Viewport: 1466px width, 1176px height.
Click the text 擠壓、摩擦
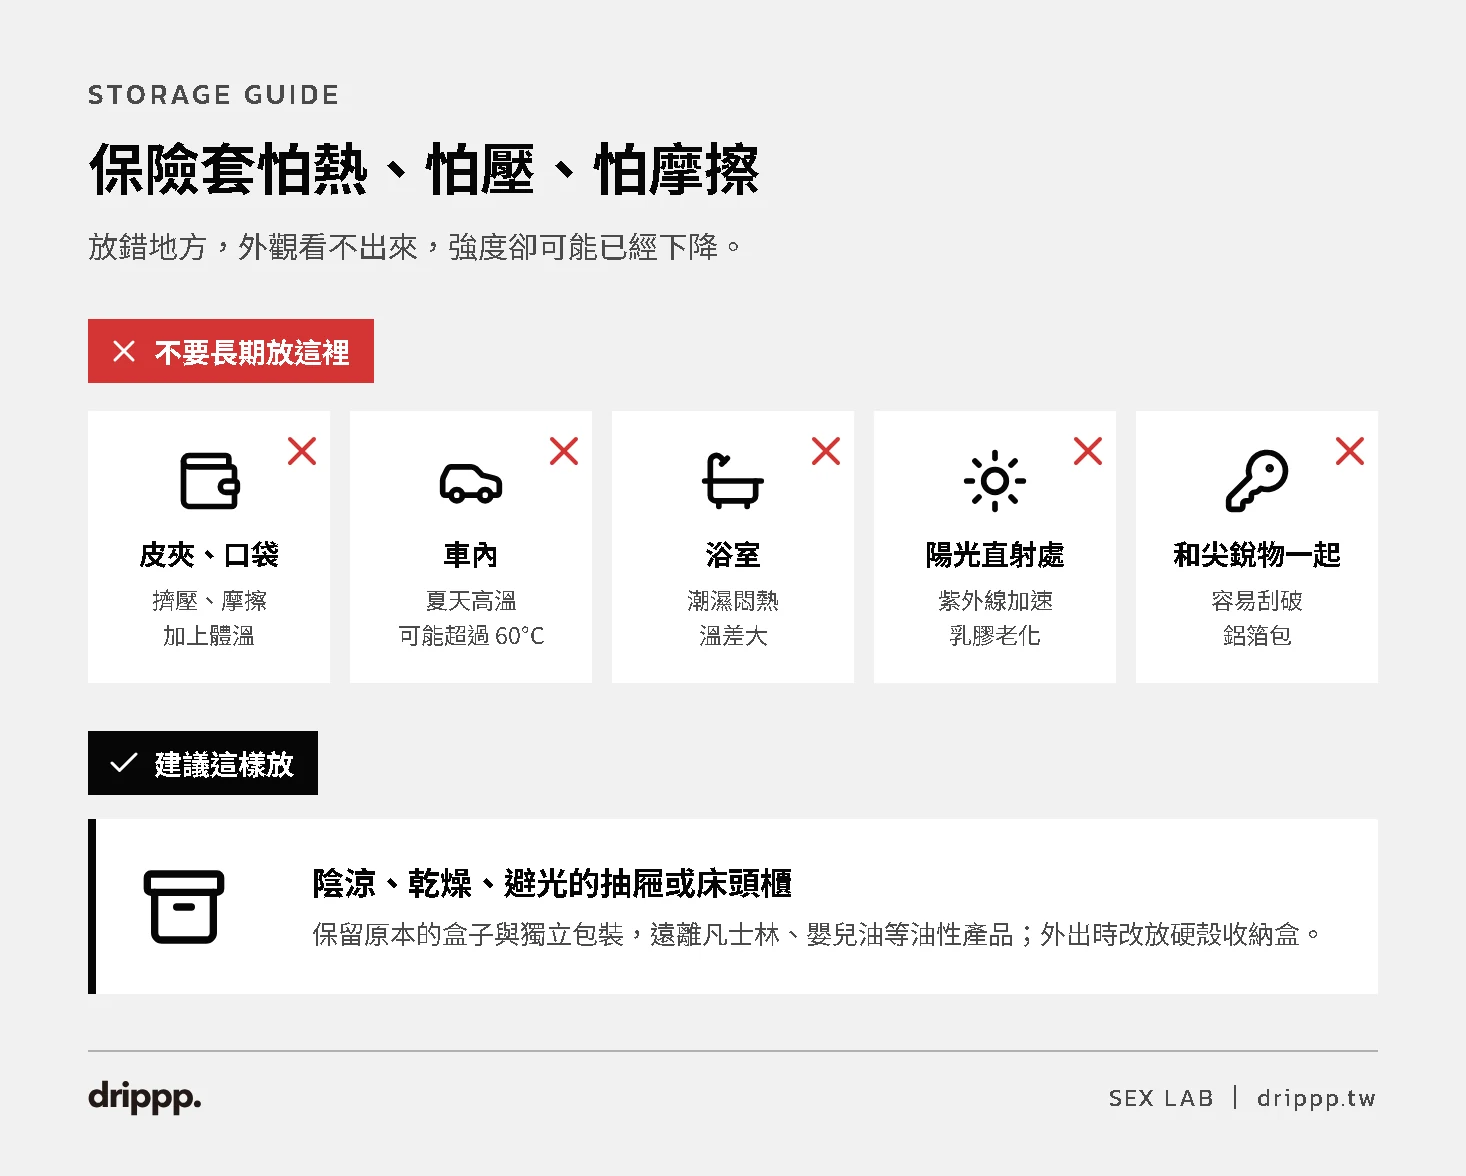click(x=209, y=601)
